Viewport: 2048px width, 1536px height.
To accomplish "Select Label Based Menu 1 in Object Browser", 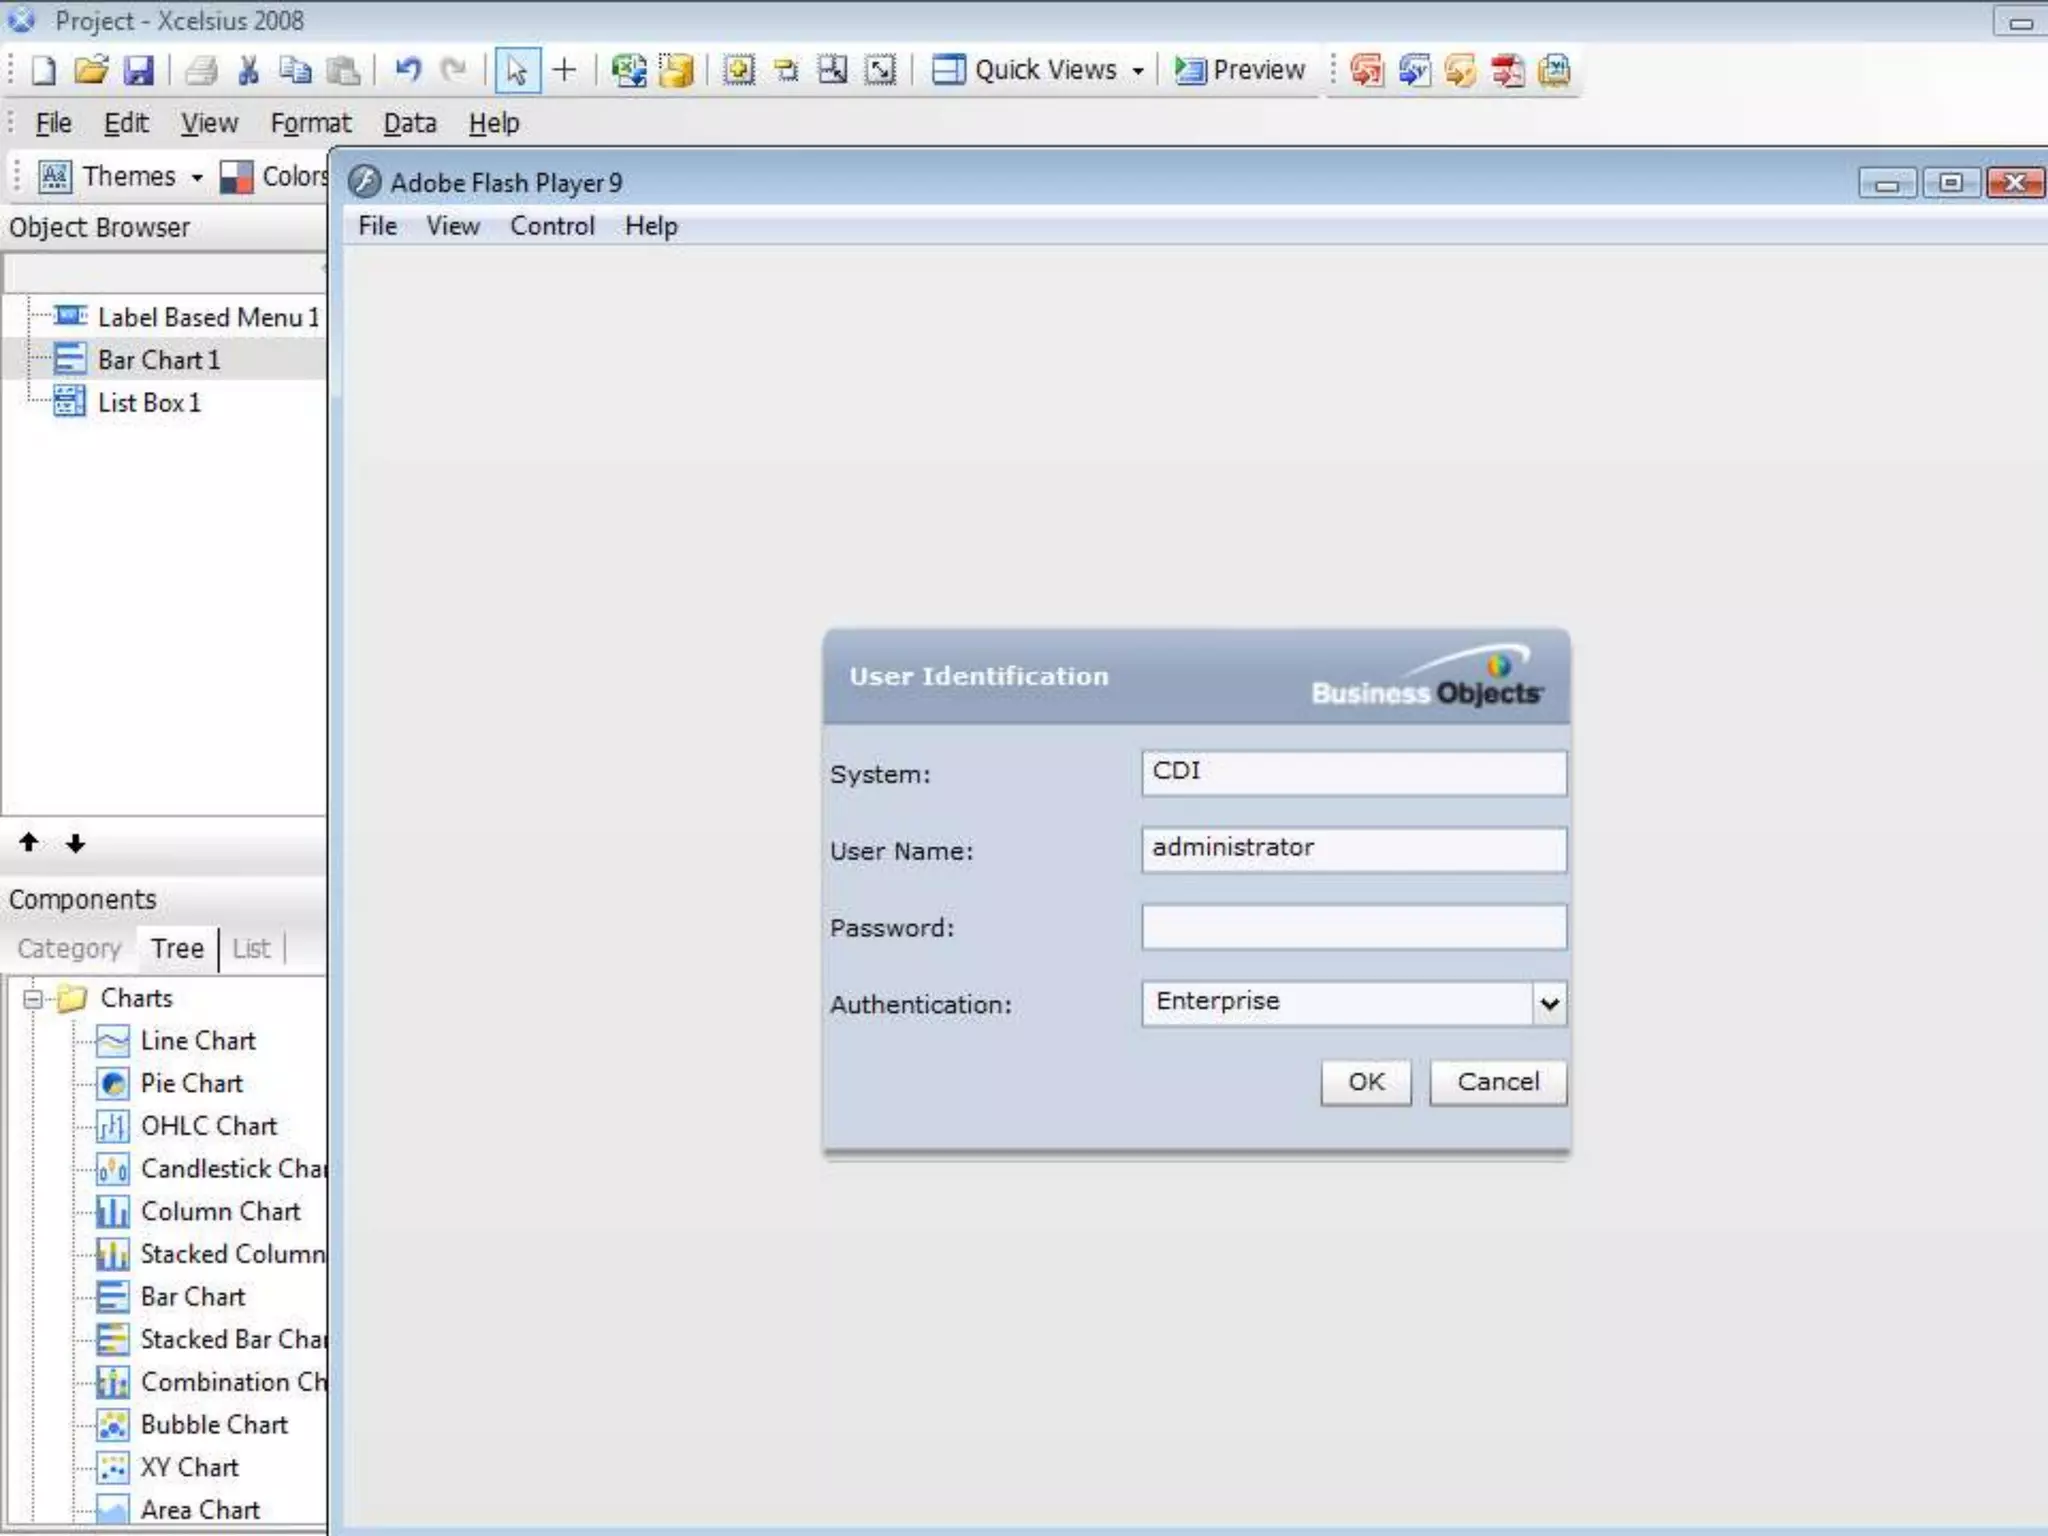I will click(208, 317).
